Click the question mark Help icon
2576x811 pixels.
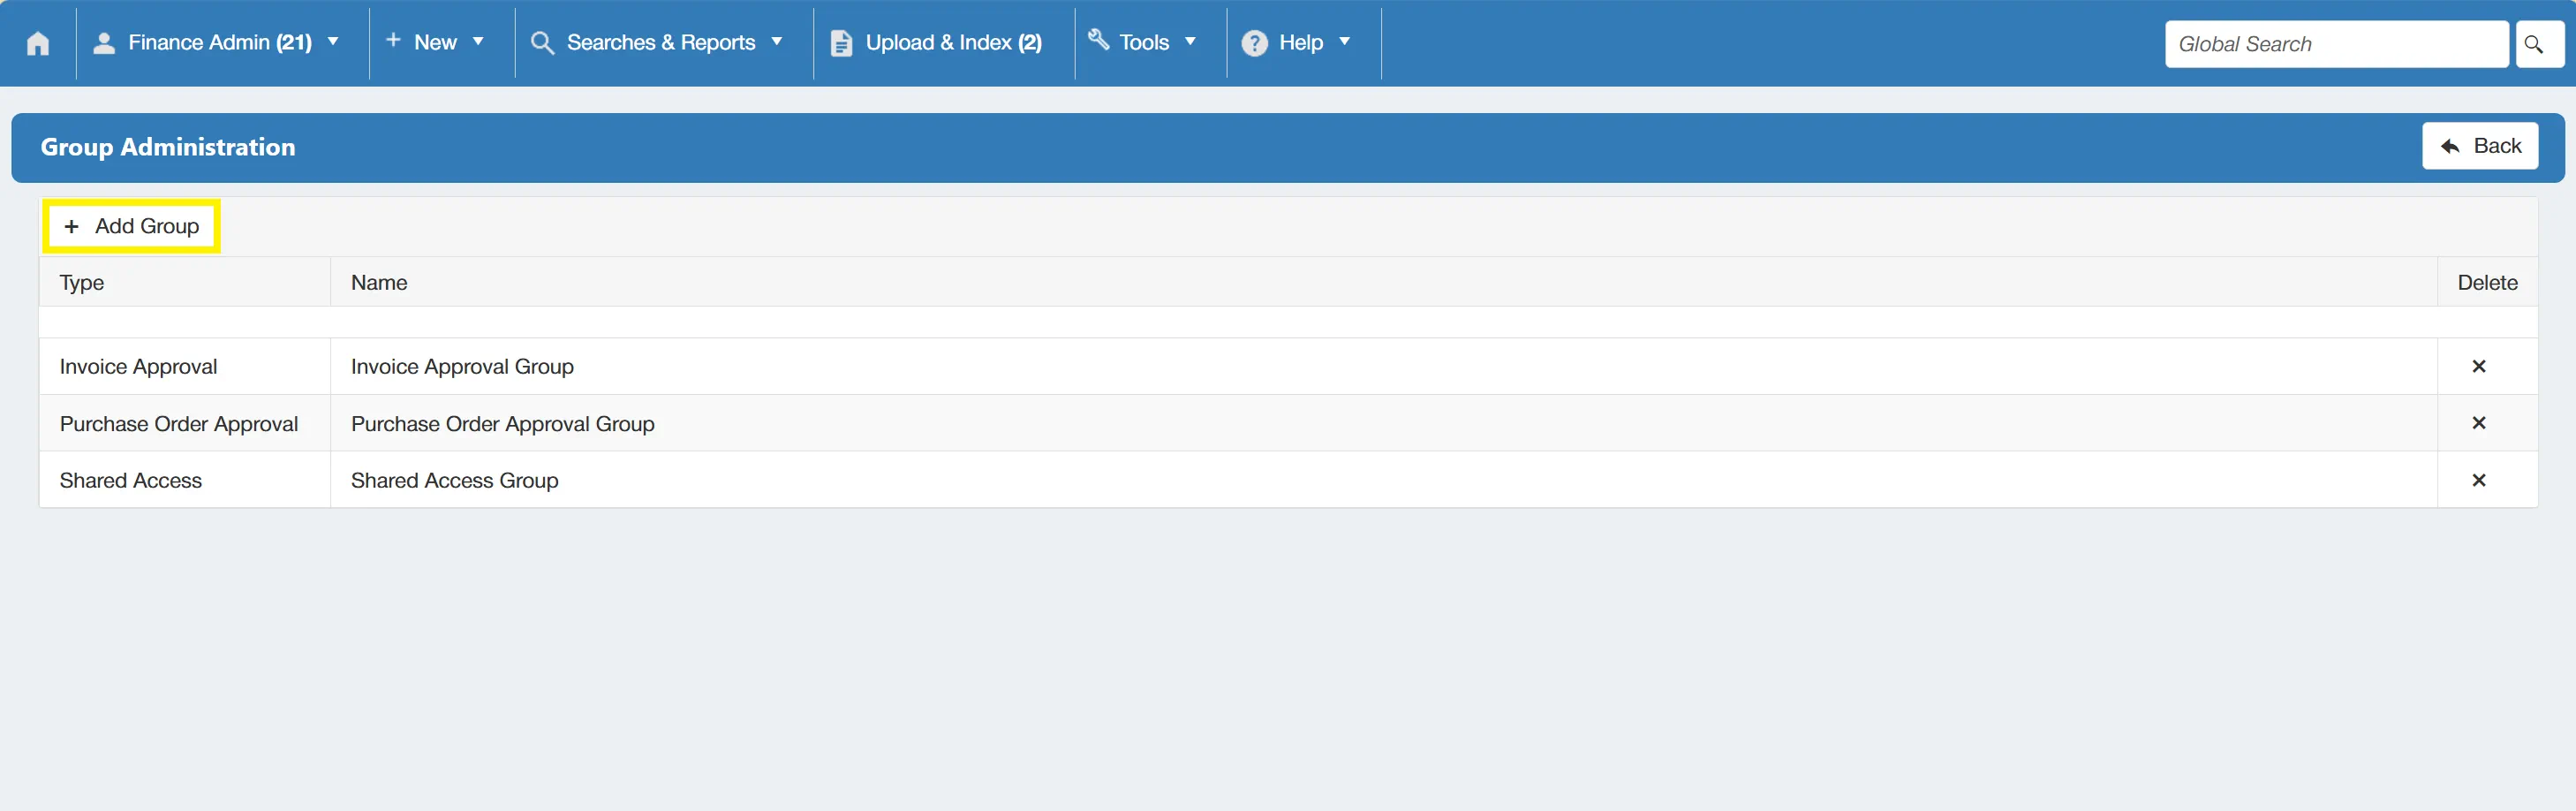1254,43
